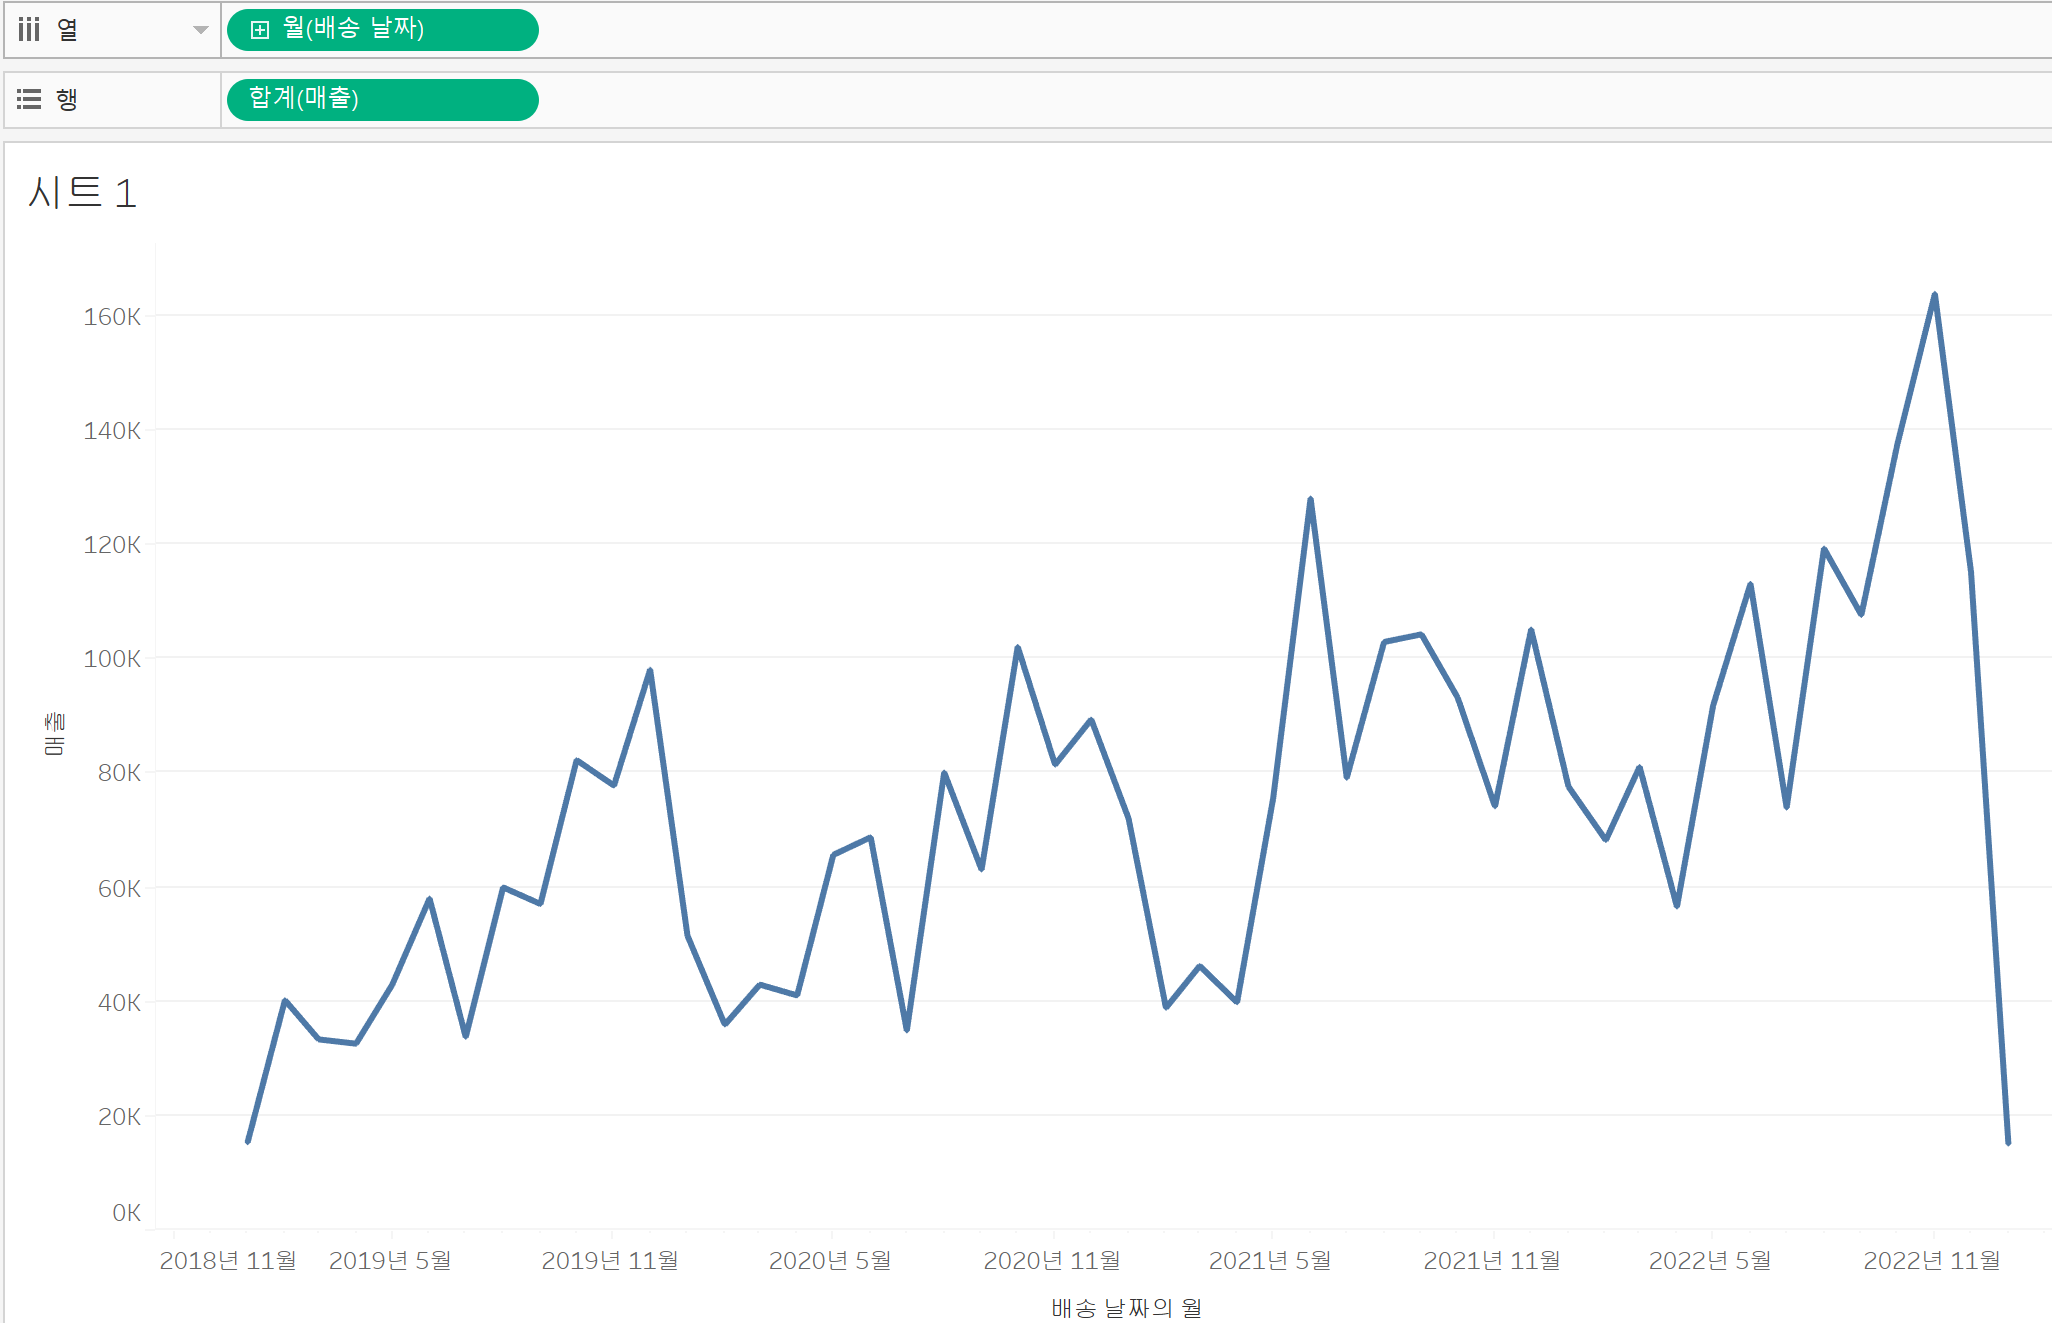2052x1323 pixels.
Task: Click the 2020년 5월 axis label
Action: coord(830,1260)
